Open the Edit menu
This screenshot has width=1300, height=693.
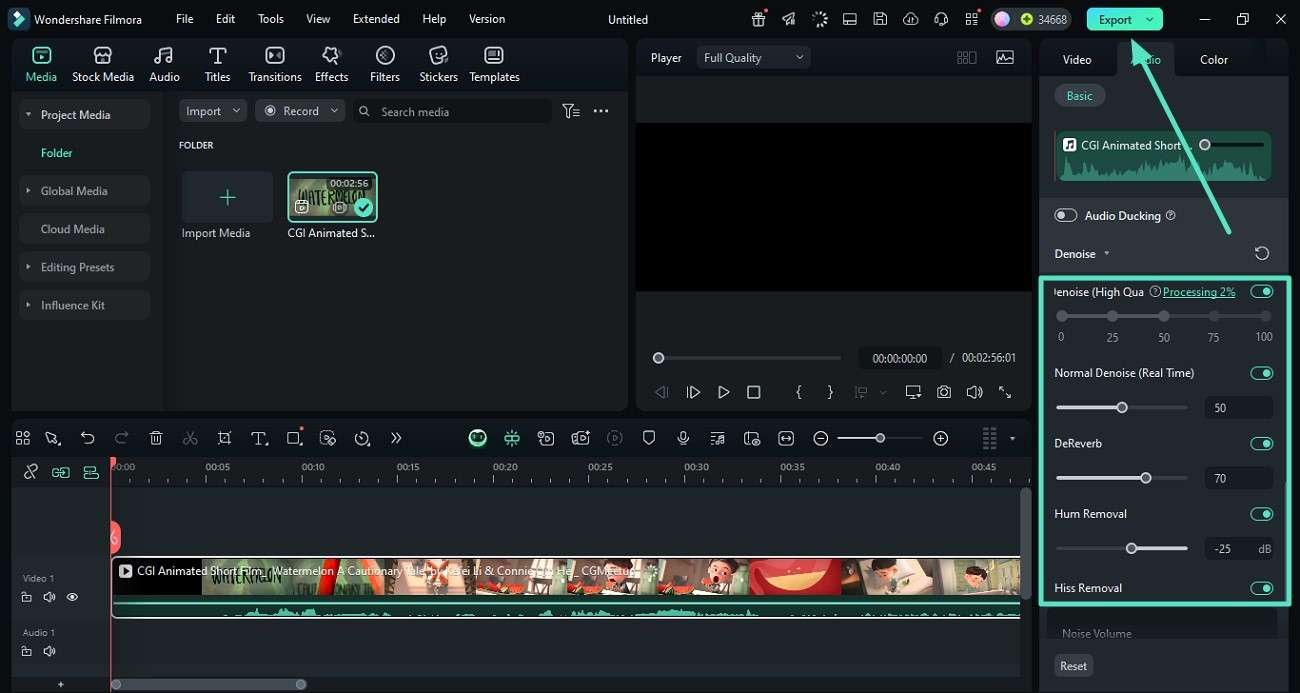226,19
